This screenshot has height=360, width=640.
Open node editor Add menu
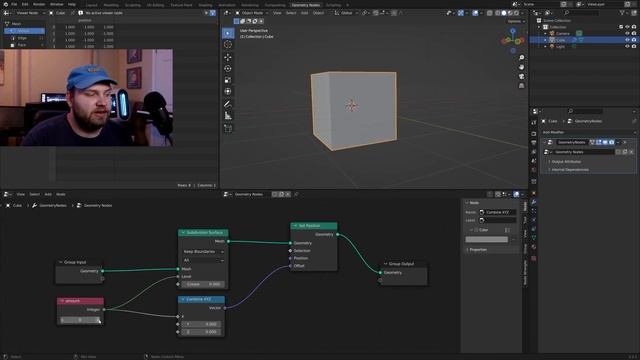click(x=48, y=195)
